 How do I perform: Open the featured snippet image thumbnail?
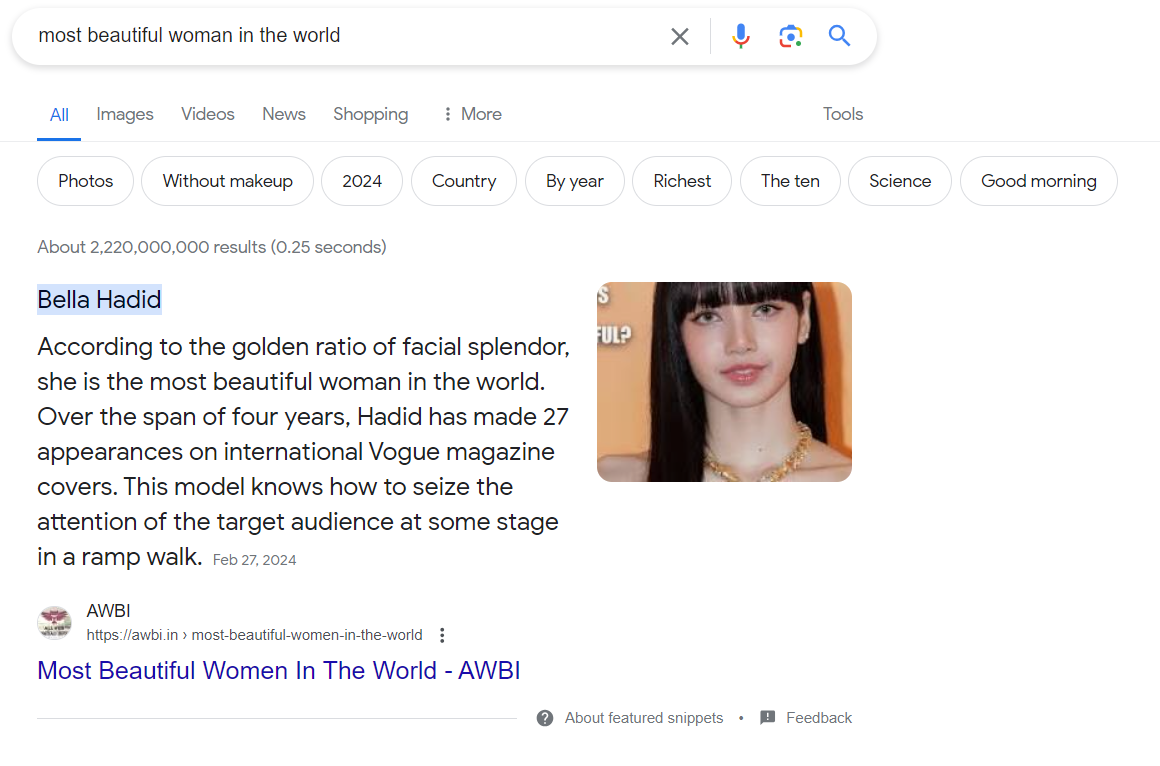(724, 382)
